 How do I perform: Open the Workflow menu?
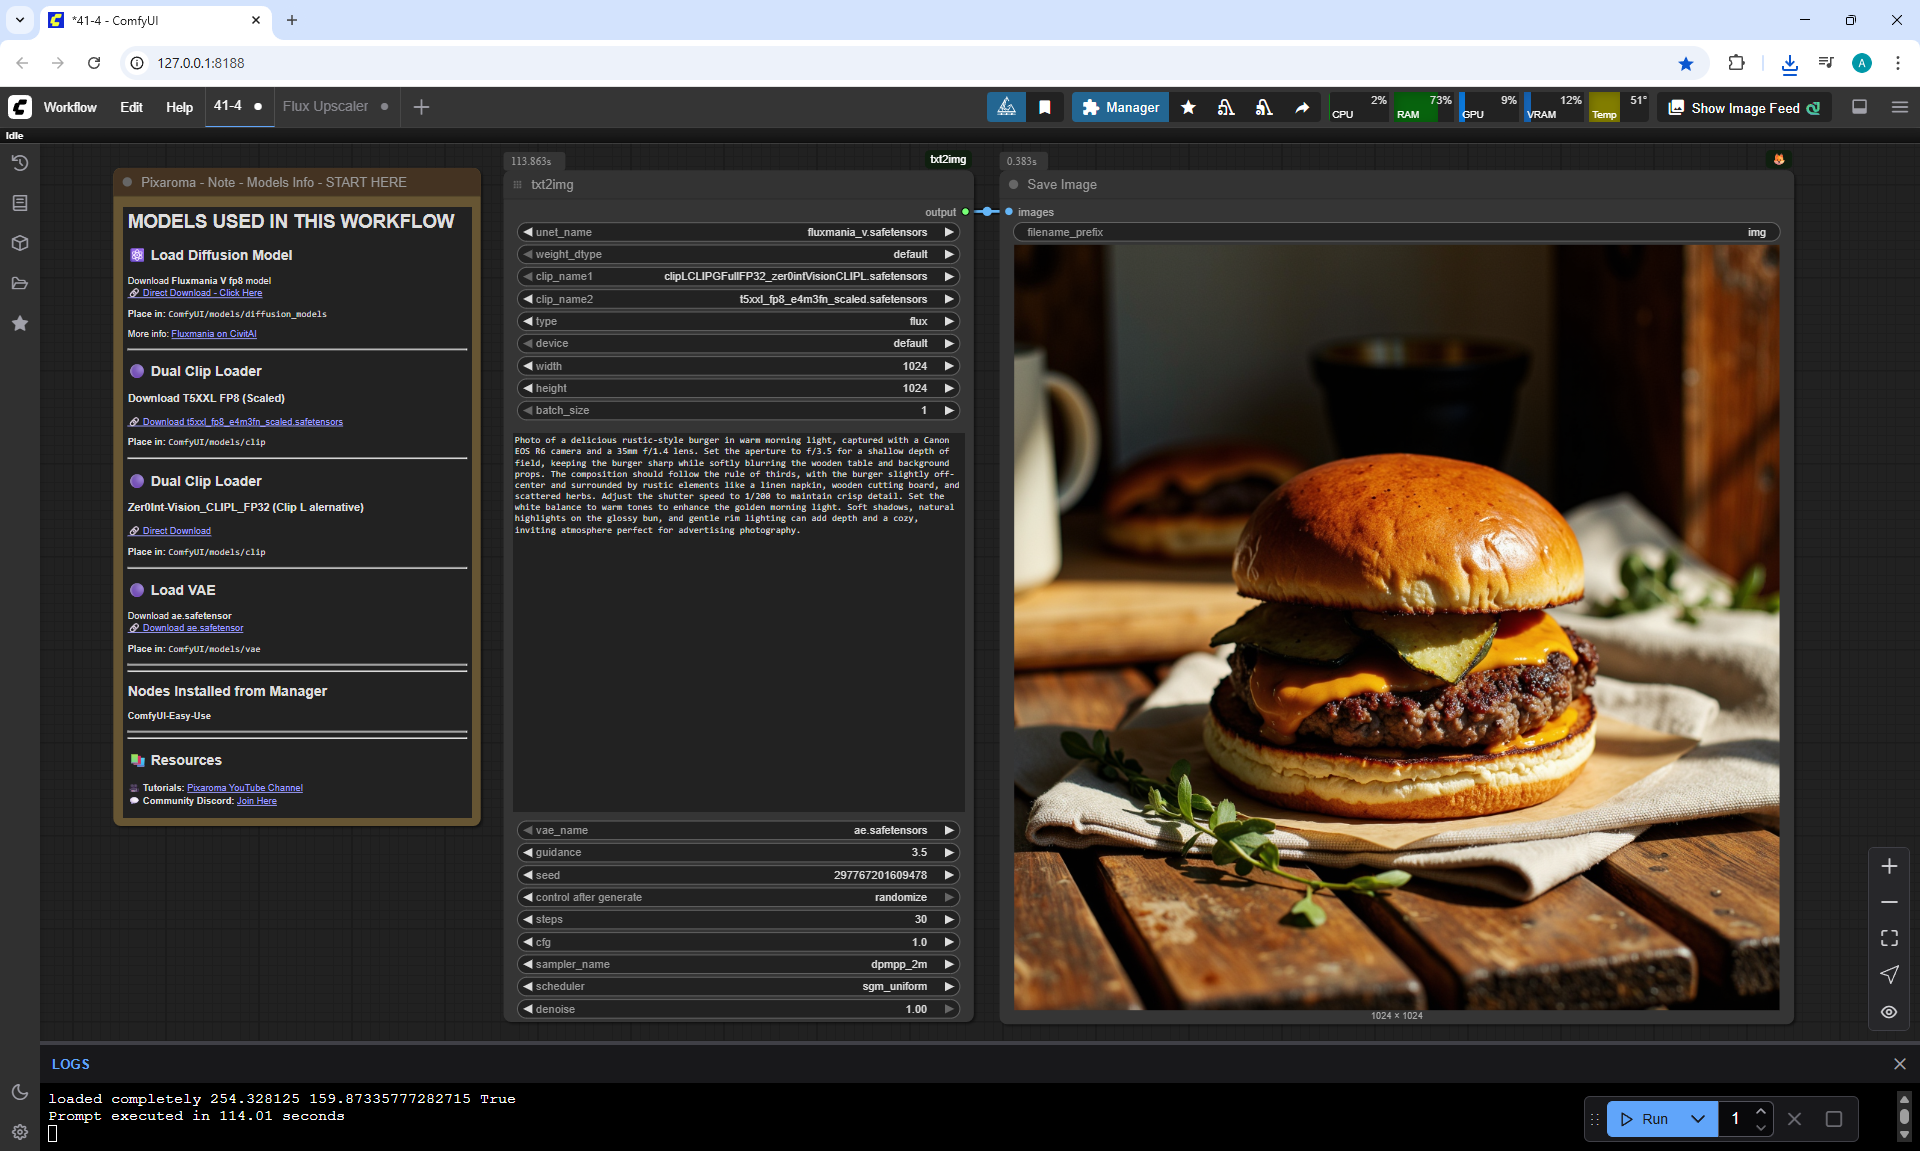coord(70,107)
